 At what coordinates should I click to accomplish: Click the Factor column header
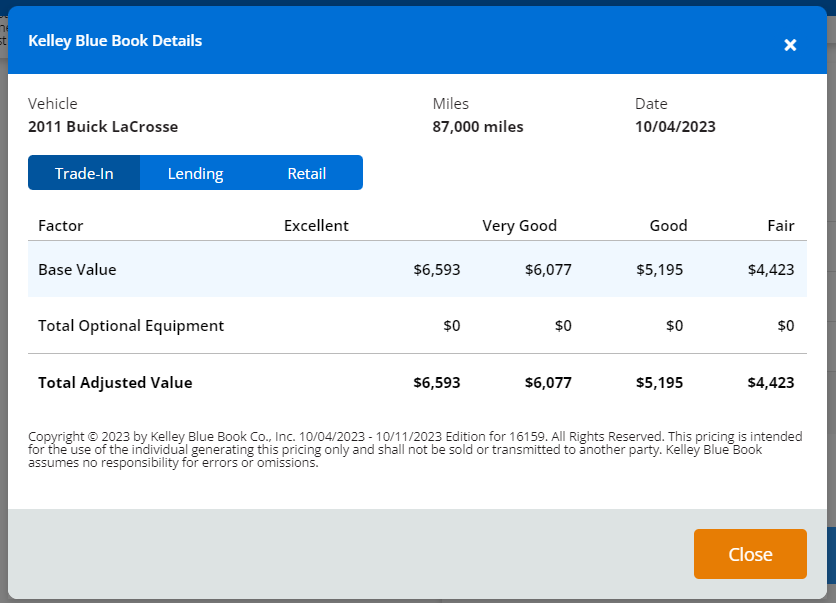[60, 226]
